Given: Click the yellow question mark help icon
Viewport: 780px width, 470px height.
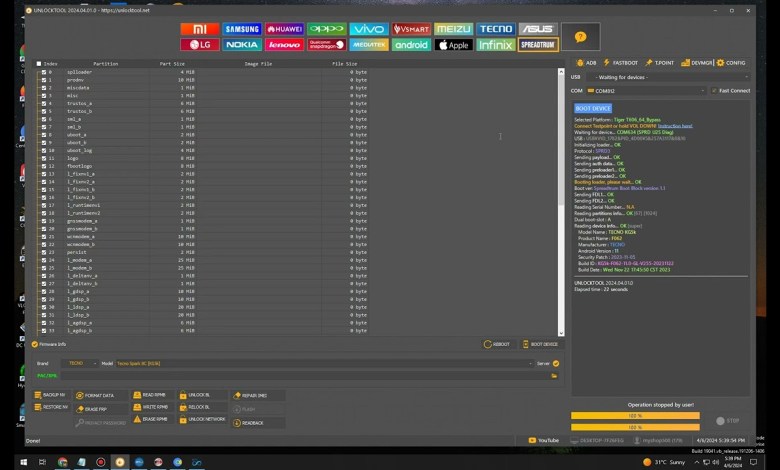Looking at the screenshot, I should pos(580,37).
